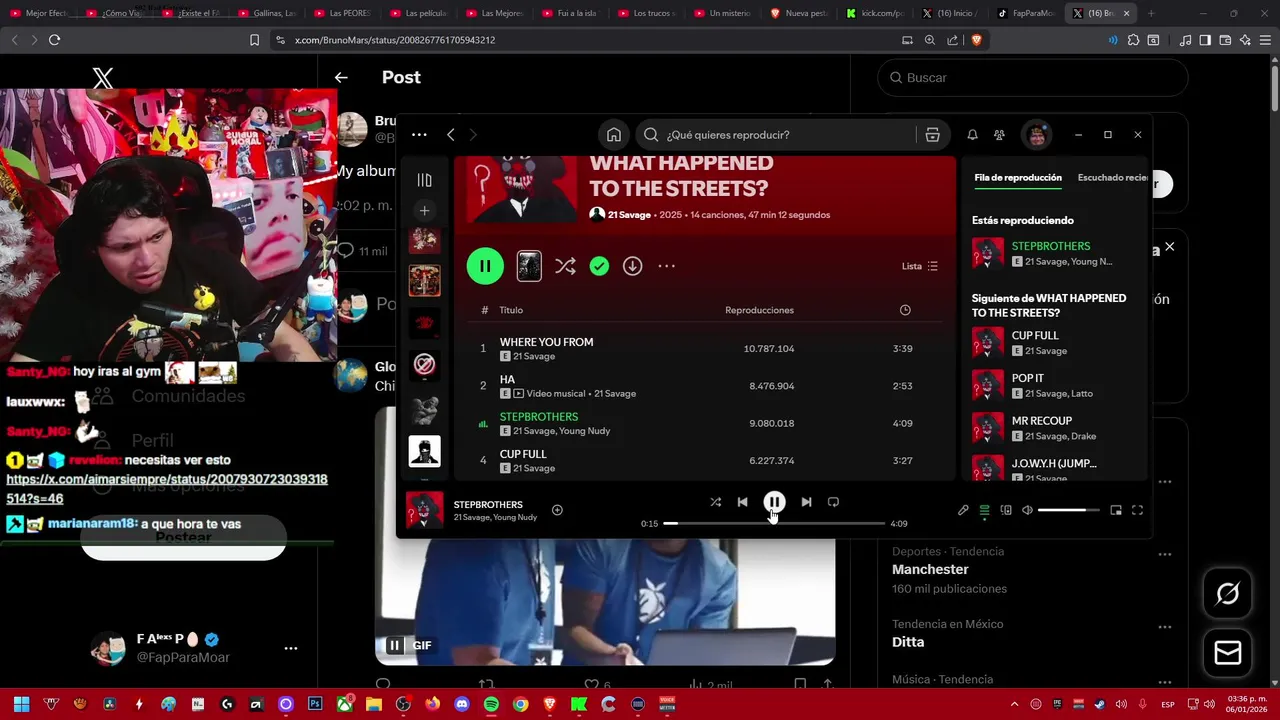Click the Spotify Home icon
The image size is (1280, 720).
(614, 135)
